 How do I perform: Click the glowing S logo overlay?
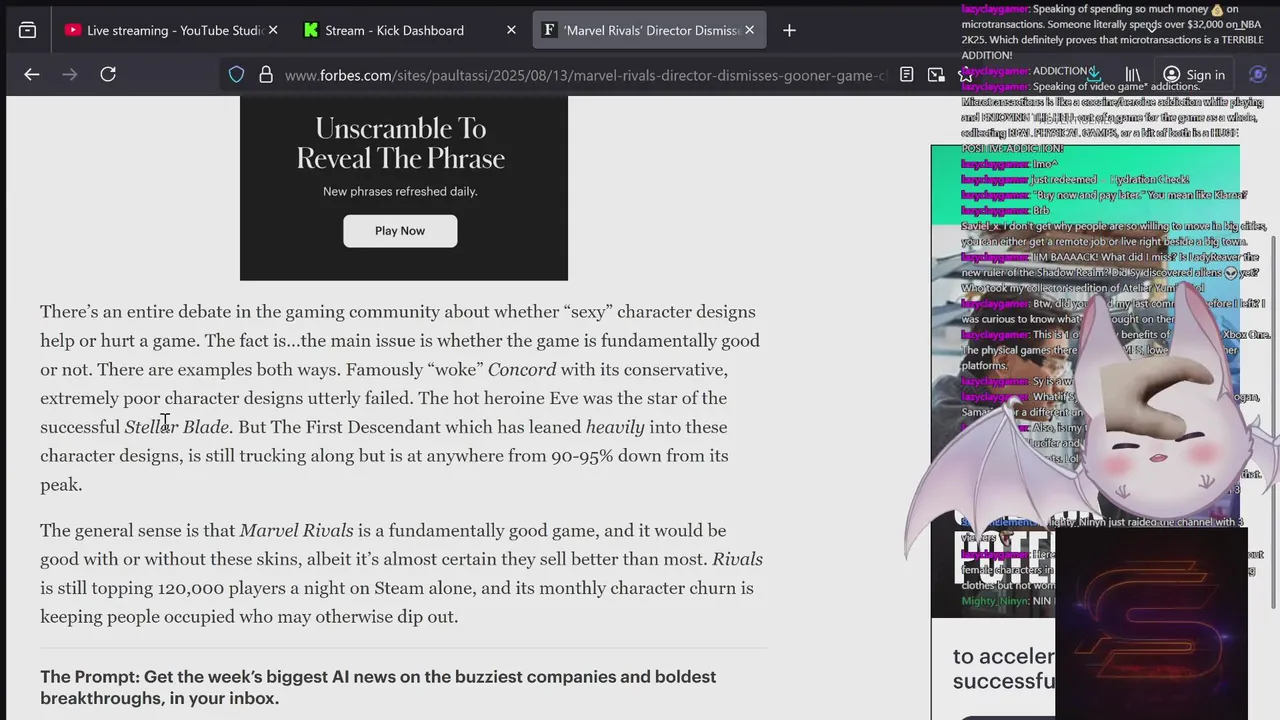[x=1151, y=625]
